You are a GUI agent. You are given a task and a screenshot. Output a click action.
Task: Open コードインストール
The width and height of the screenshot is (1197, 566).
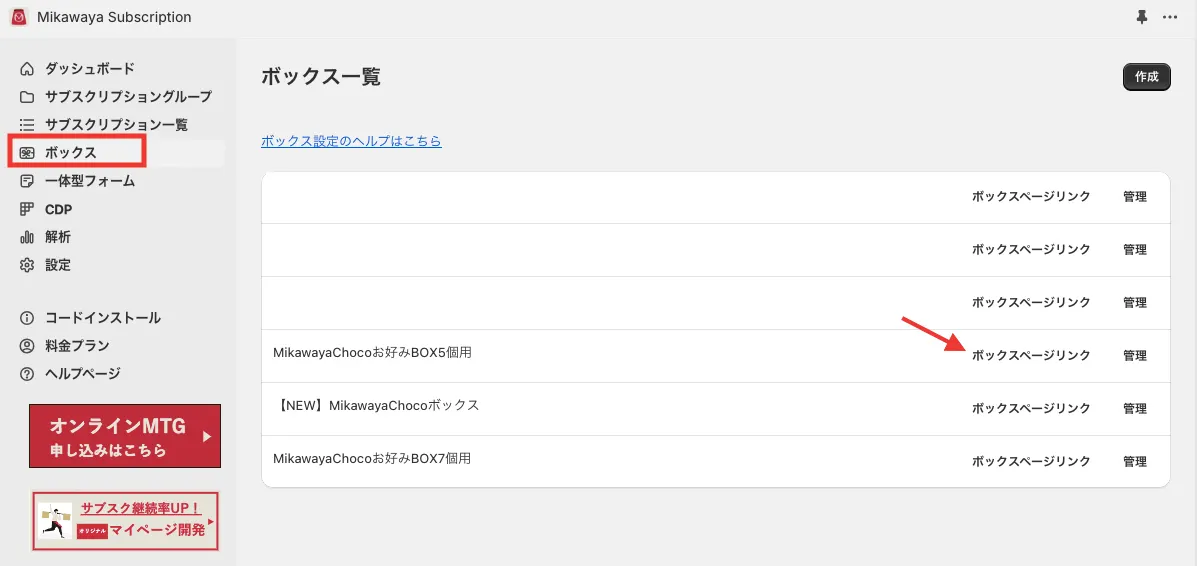click(x=102, y=318)
